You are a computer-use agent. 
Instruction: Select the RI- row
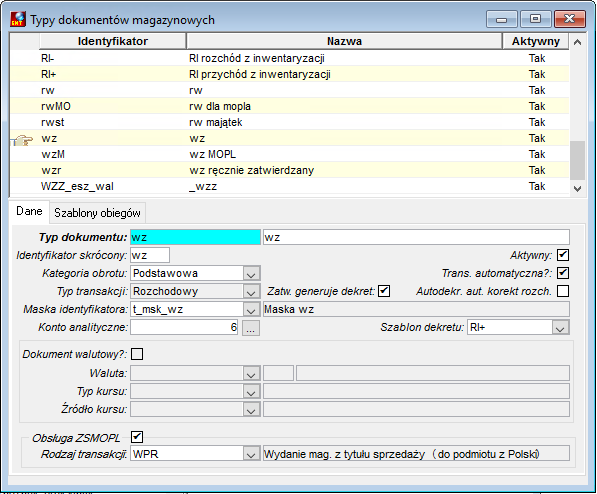[x=290, y=58]
